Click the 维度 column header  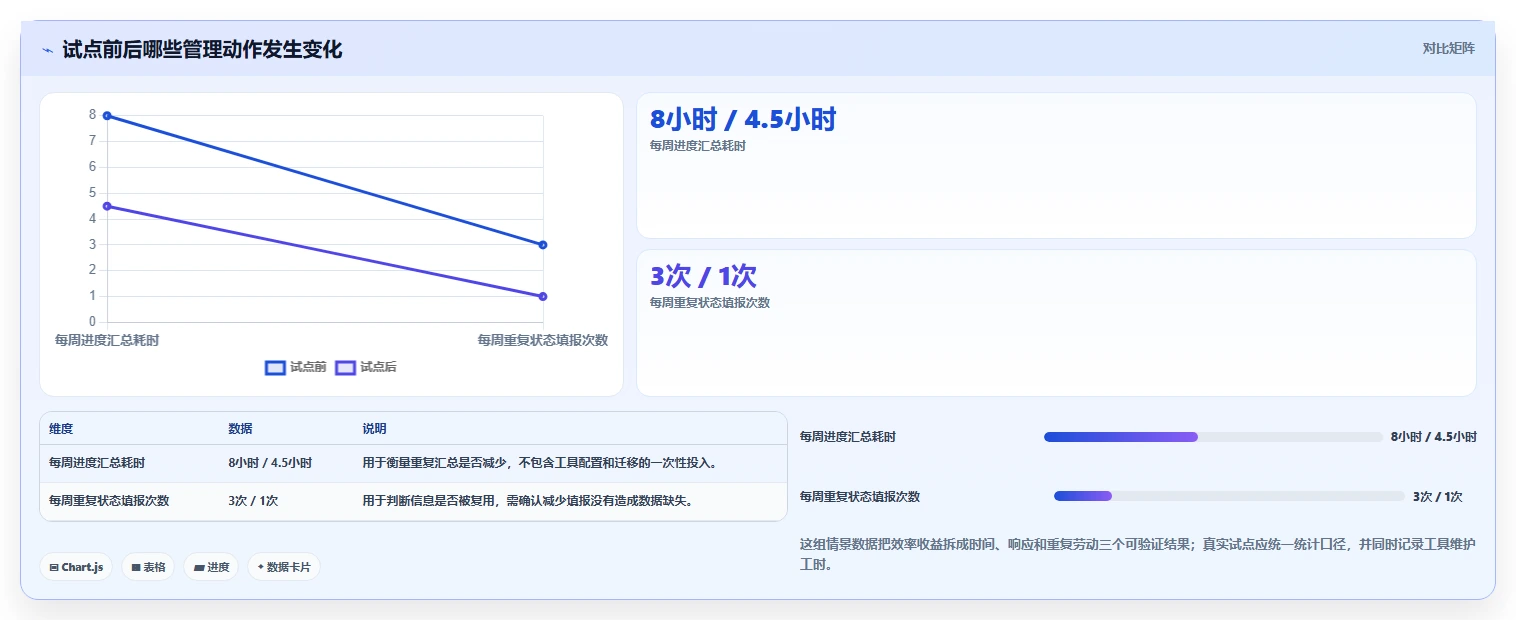click(x=61, y=429)
